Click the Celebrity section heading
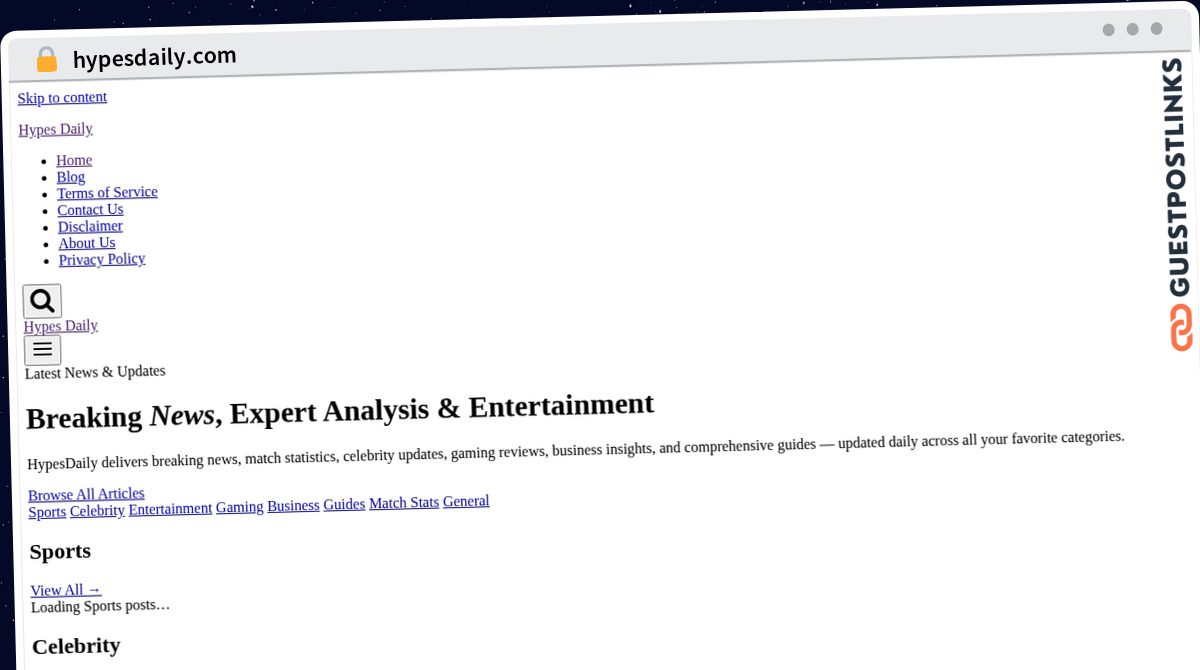The image size is (1200, 670). pos(76,646)
